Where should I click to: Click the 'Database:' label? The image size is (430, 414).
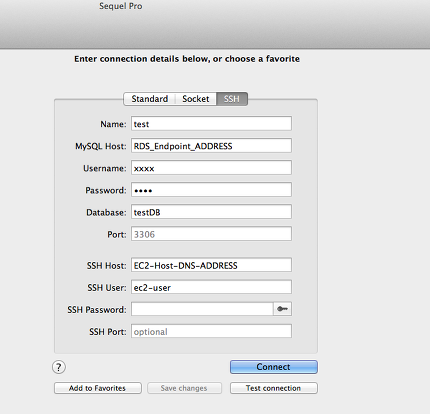(106, 212)
